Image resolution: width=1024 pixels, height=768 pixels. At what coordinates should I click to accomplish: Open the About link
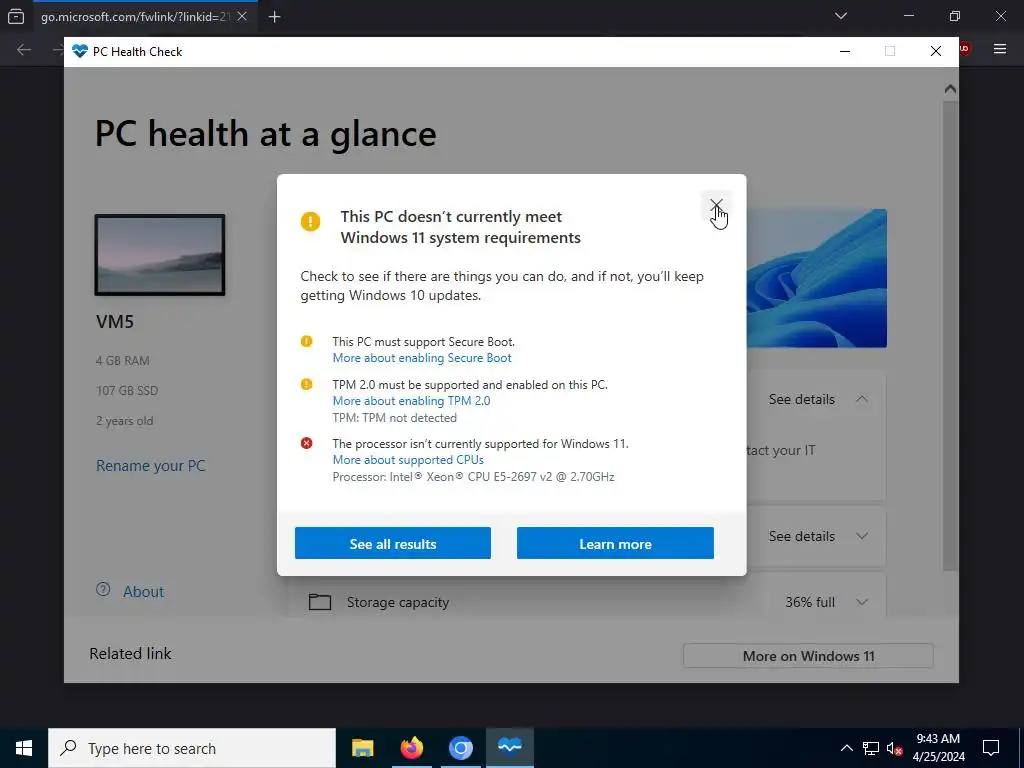point(144,592)
